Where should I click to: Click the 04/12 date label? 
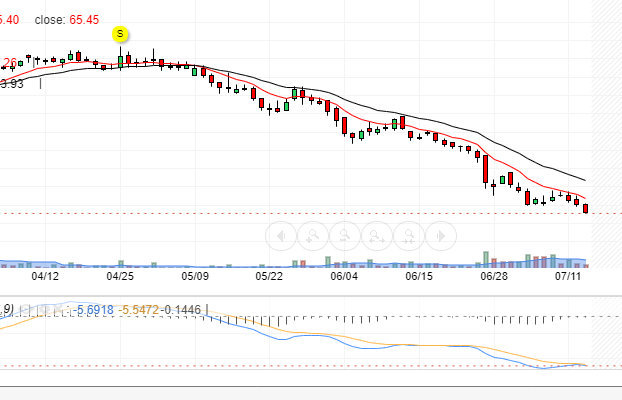45,276
